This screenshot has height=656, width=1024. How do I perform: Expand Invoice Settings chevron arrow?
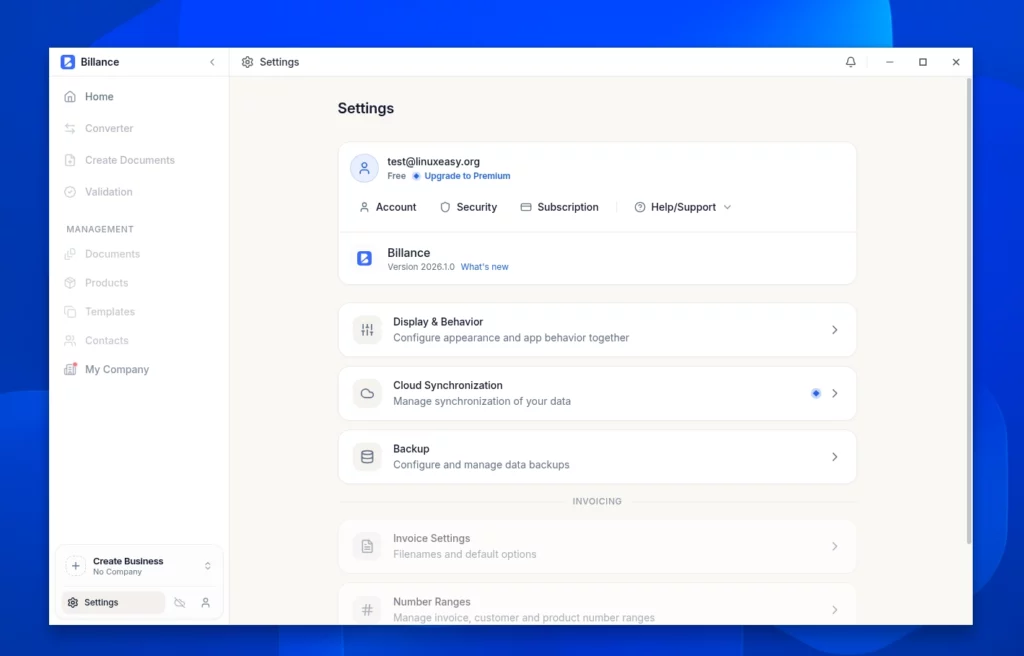pyautogui.click(x=835, y=546)
